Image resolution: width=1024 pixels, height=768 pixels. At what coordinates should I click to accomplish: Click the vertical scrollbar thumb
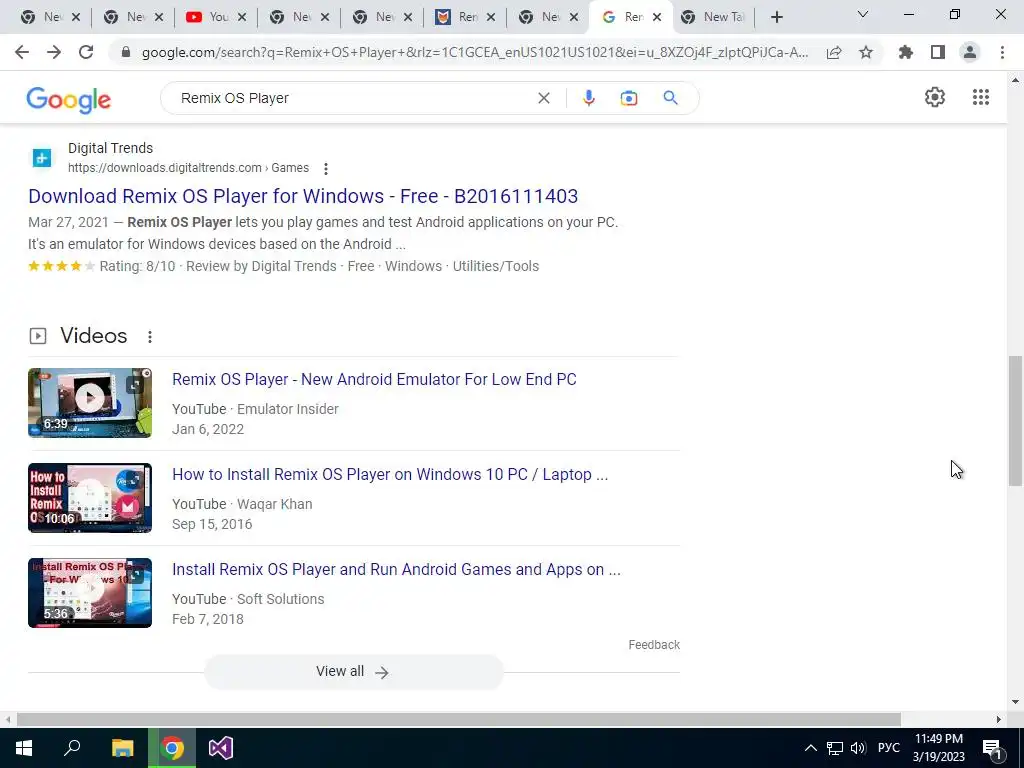(x=1014, y=421)
